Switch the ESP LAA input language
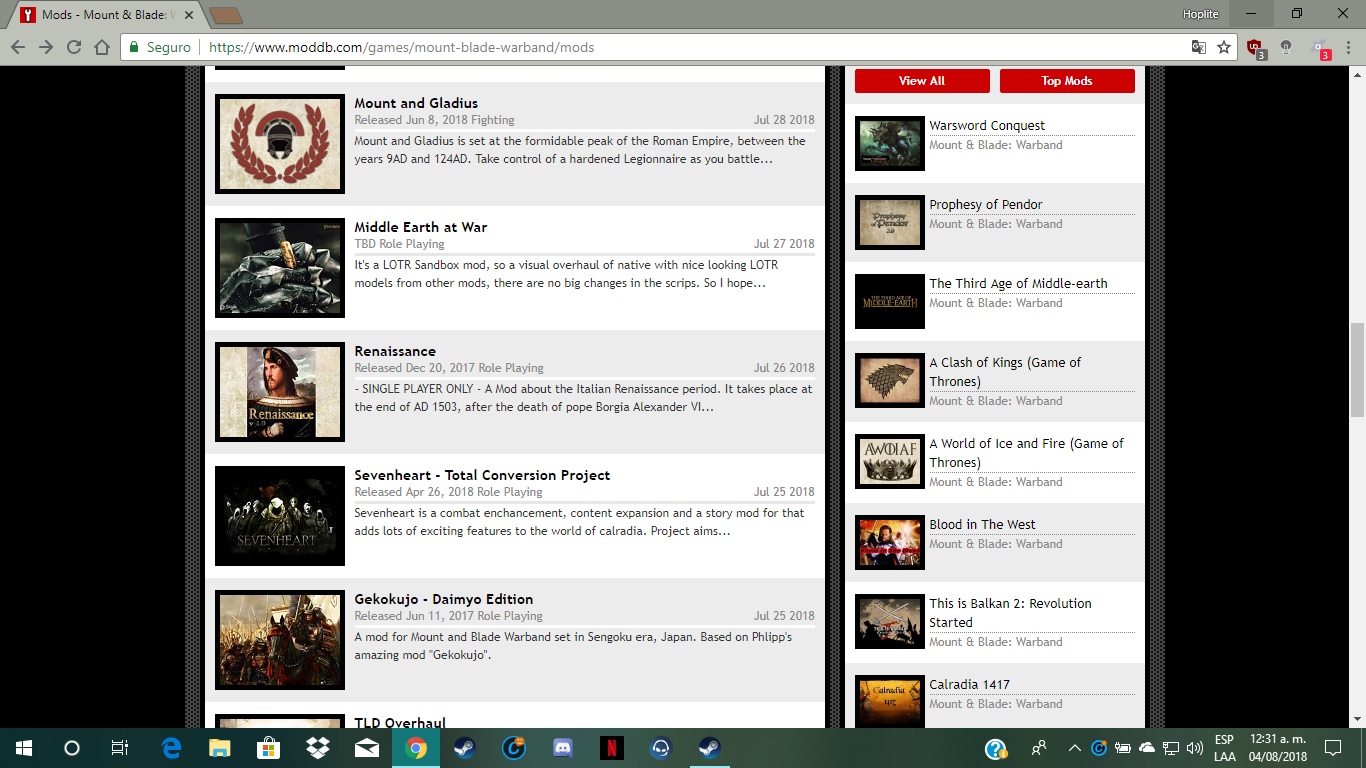Screen dimensions: 1366x768 1224,748
